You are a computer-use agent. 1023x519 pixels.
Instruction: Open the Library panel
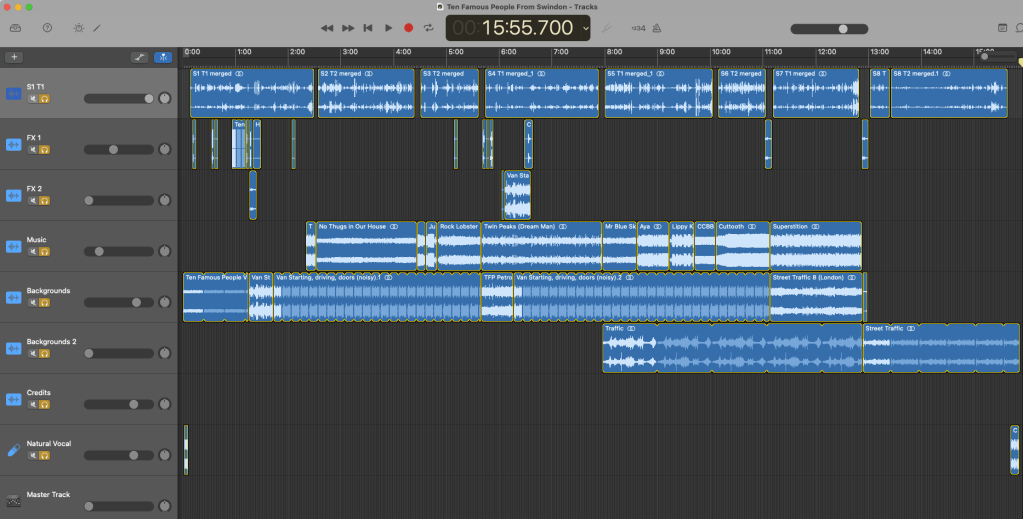tap(15, 28)
